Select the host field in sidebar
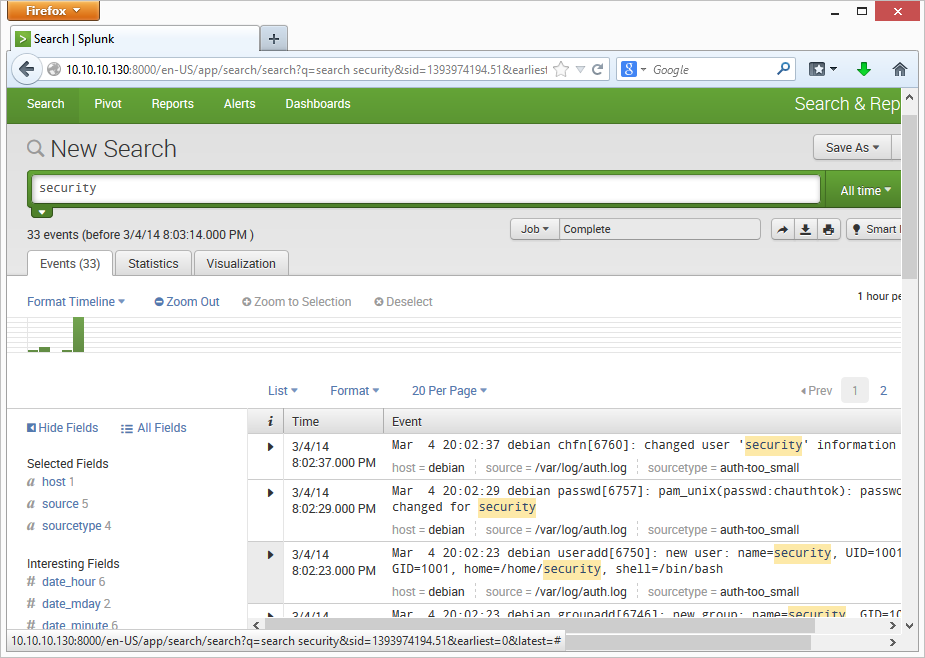The width and height of the screenshot is (925, 658). pos(54,482)
